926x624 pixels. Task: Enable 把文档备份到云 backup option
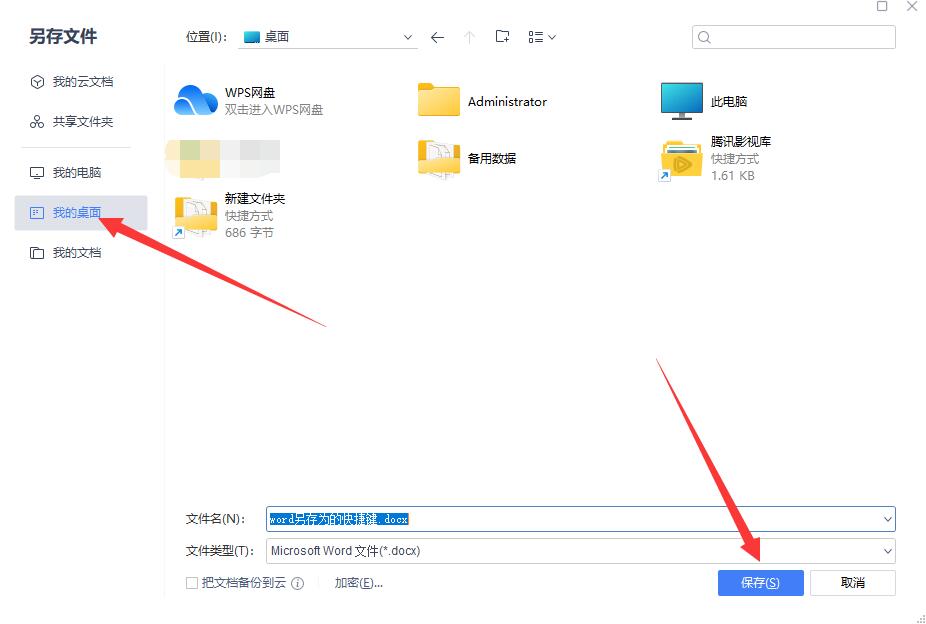pos(191,582)
